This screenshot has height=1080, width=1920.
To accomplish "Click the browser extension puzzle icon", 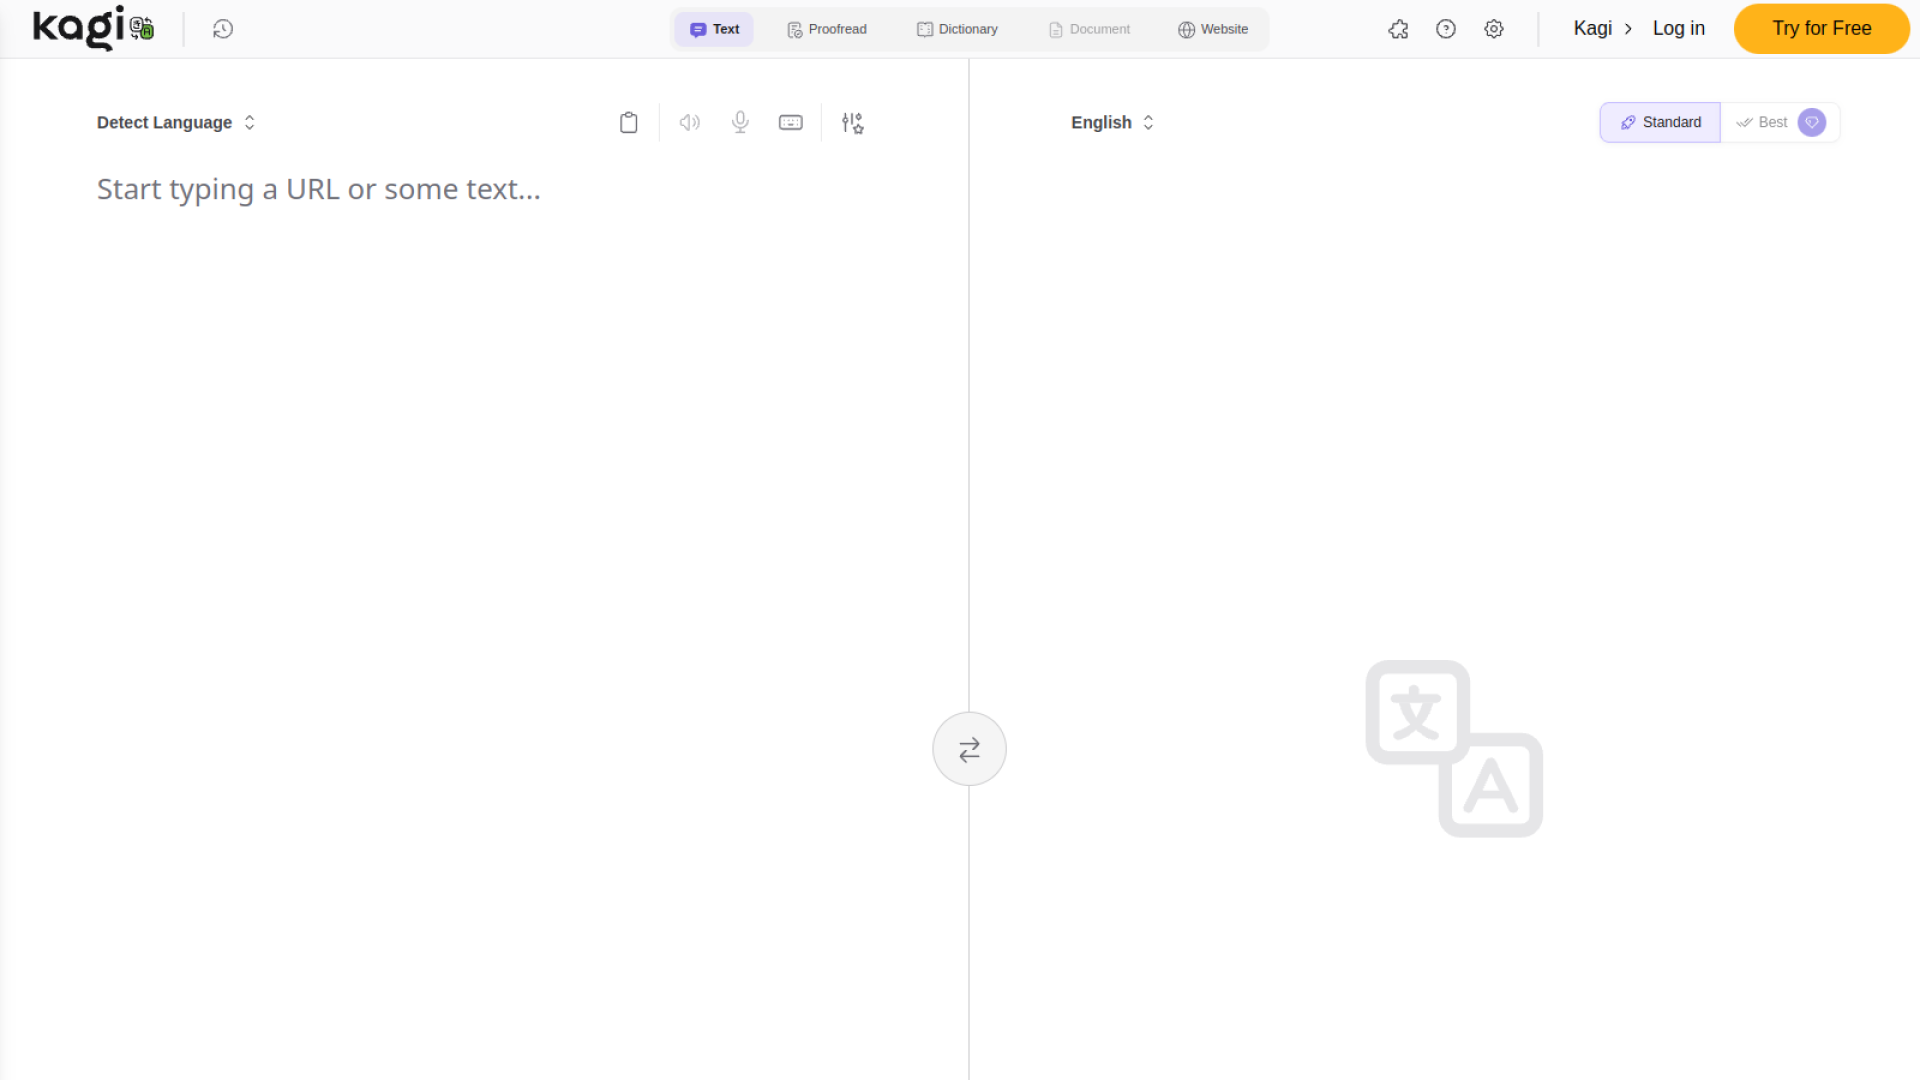I will point(1398,29).
